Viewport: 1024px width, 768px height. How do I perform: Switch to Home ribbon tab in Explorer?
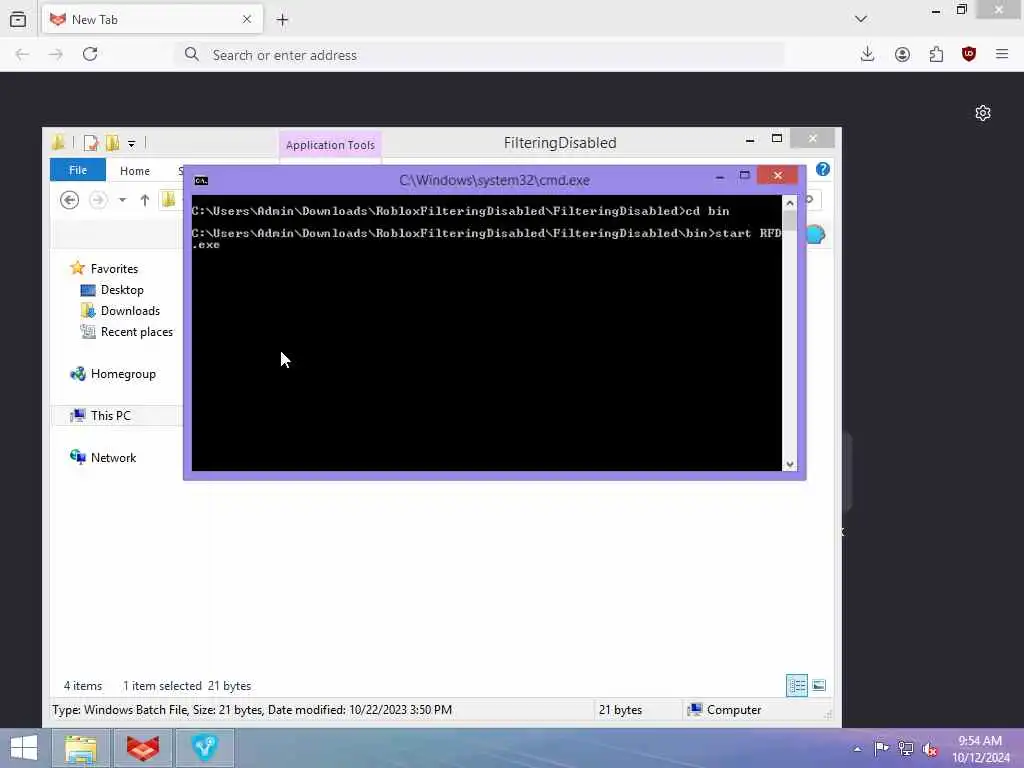pyautogui.click(x=135, y=170)
